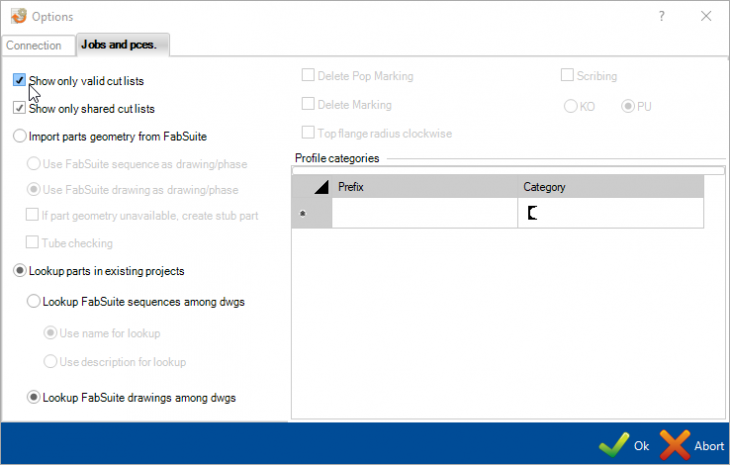Screen dimensions: 730x465
Task: Click the grid corner select-all triangle
Action: tap(320, 187)
